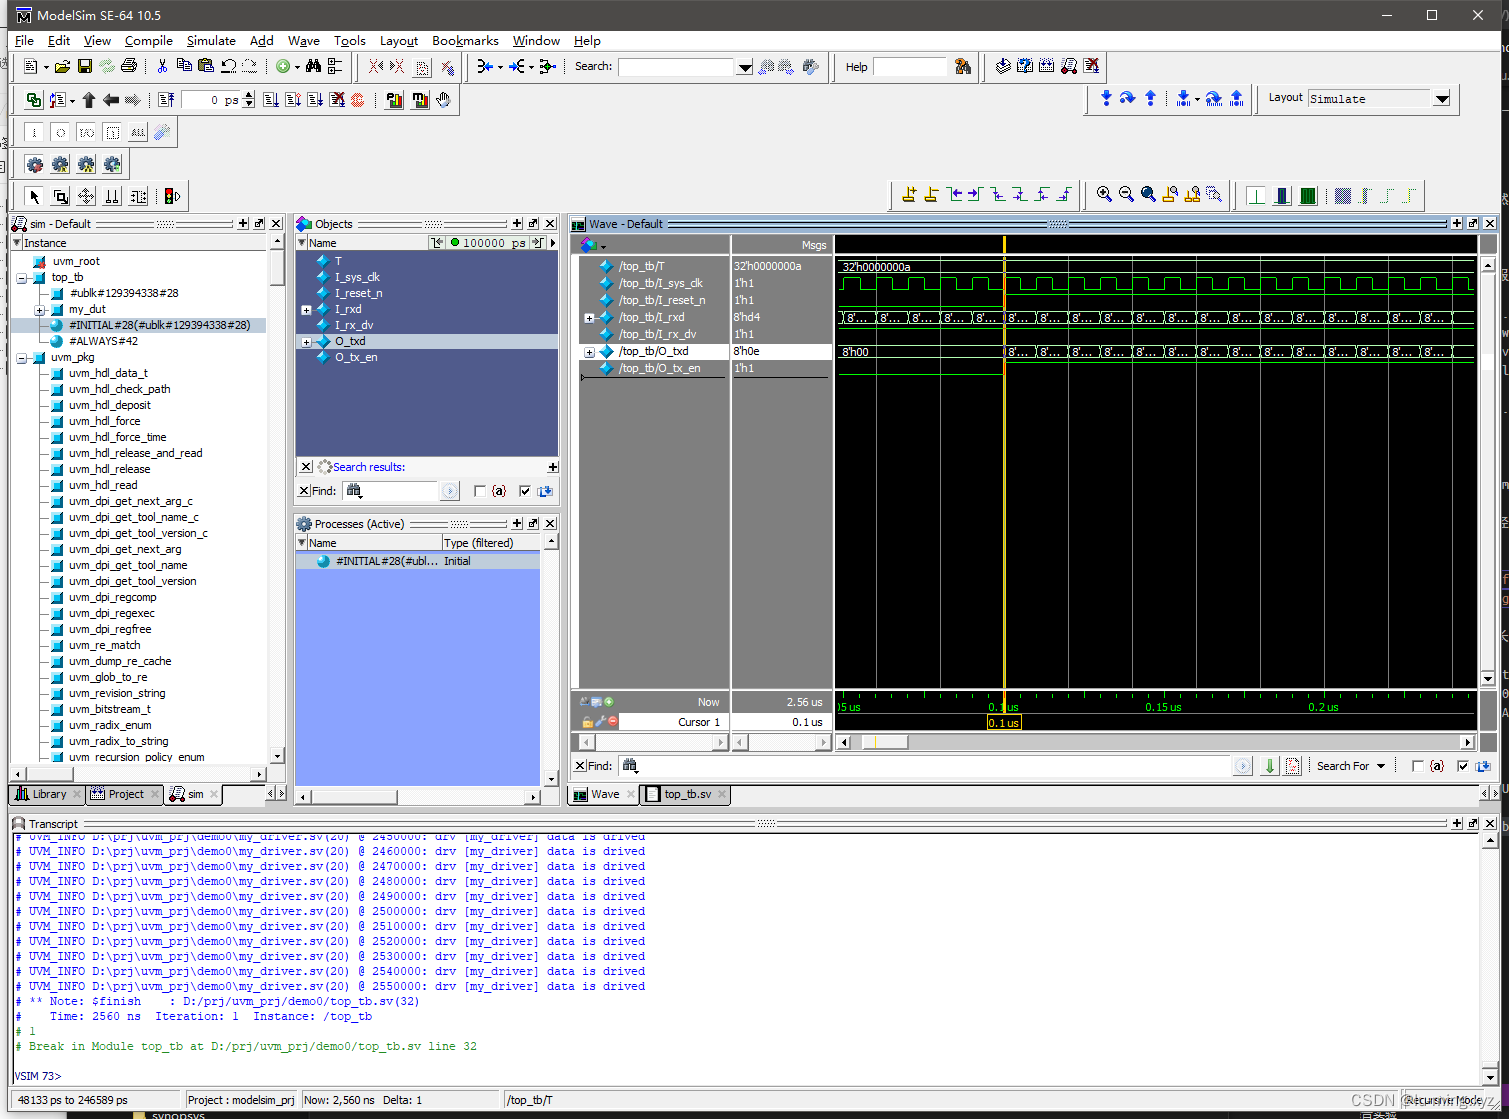This screenshot has width=1509, height=1119.
Task: Toggle the checkbox near {a} in Wave find bar
Action: click(x=1418, y=766)
